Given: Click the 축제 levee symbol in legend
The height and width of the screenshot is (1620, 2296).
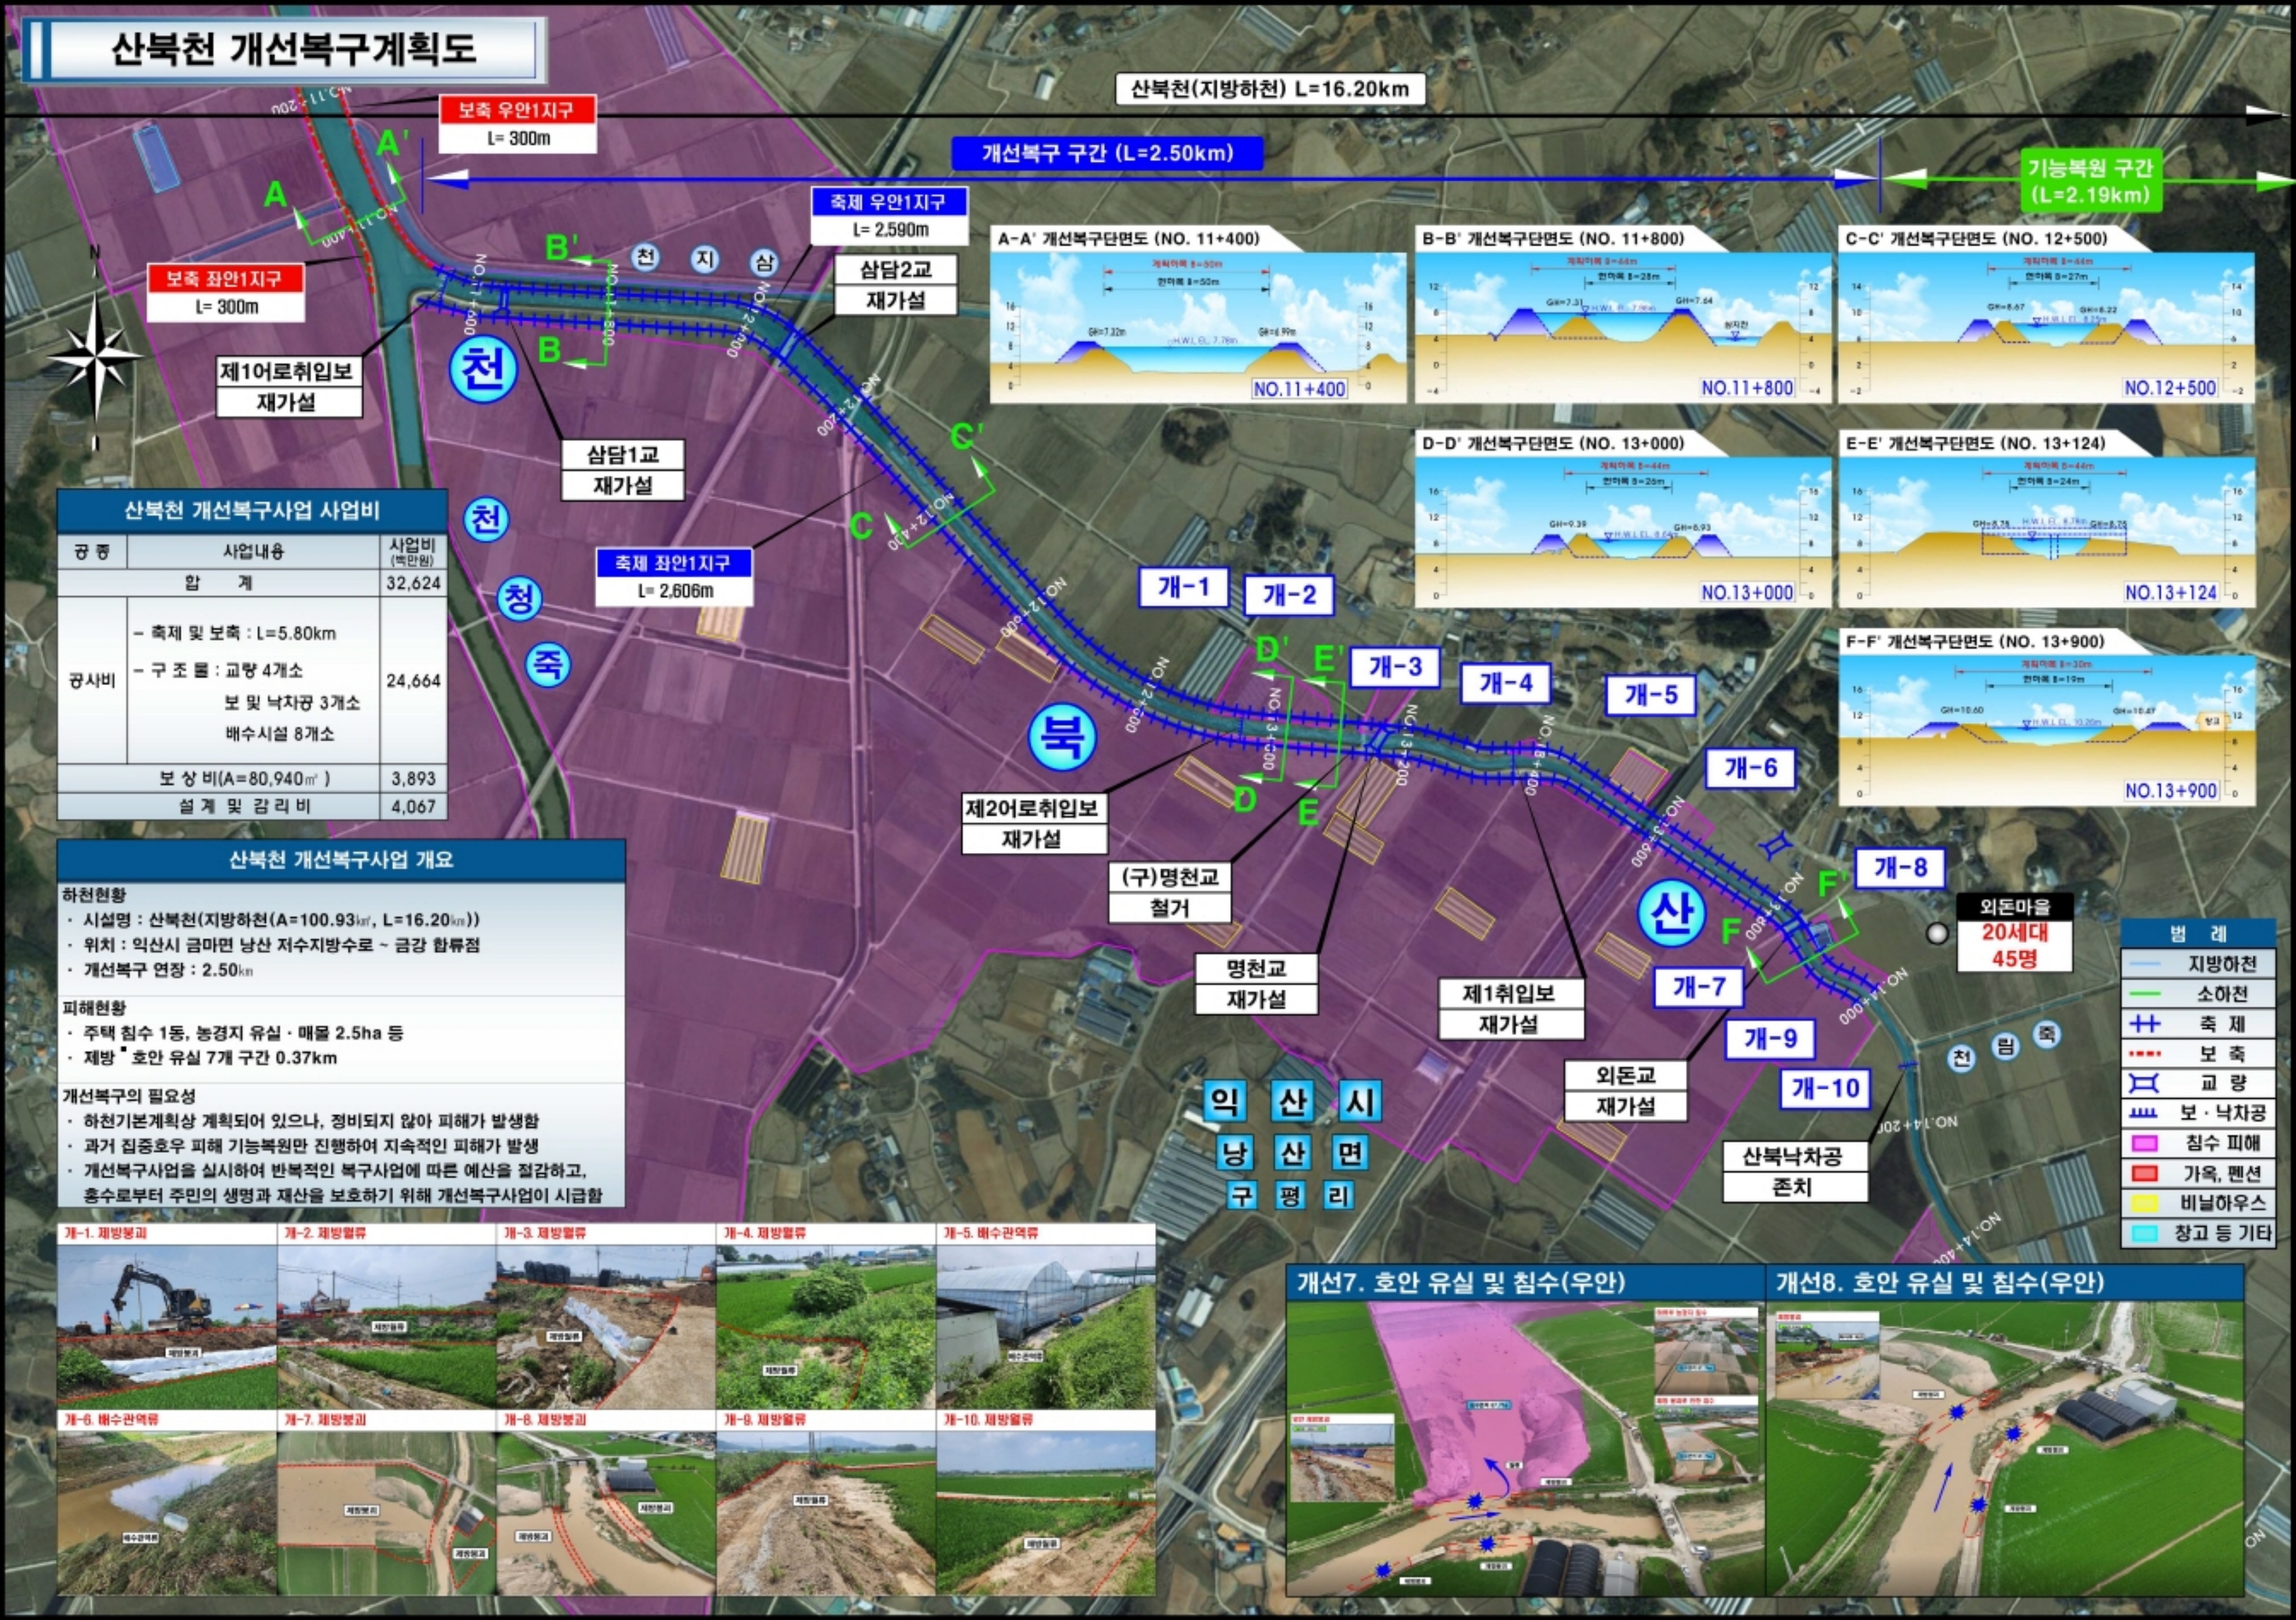Looking at the screenshot, I should (2145, 1024).
